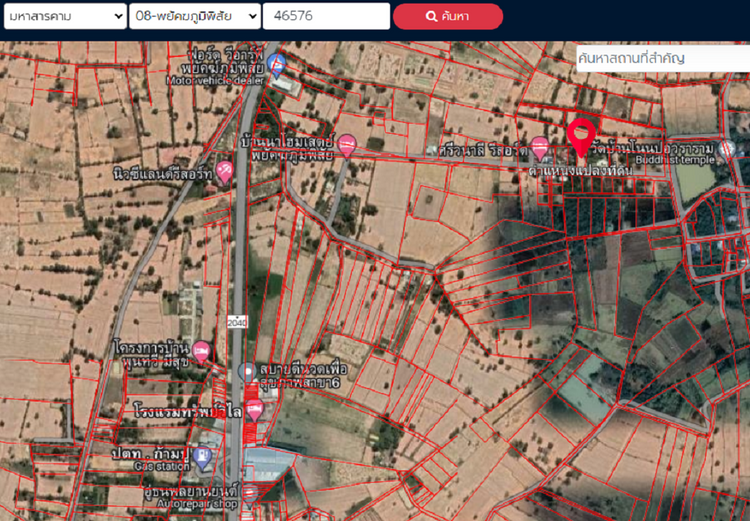
Task: Click the magnifier icon in search button
Action: (432, 17)
